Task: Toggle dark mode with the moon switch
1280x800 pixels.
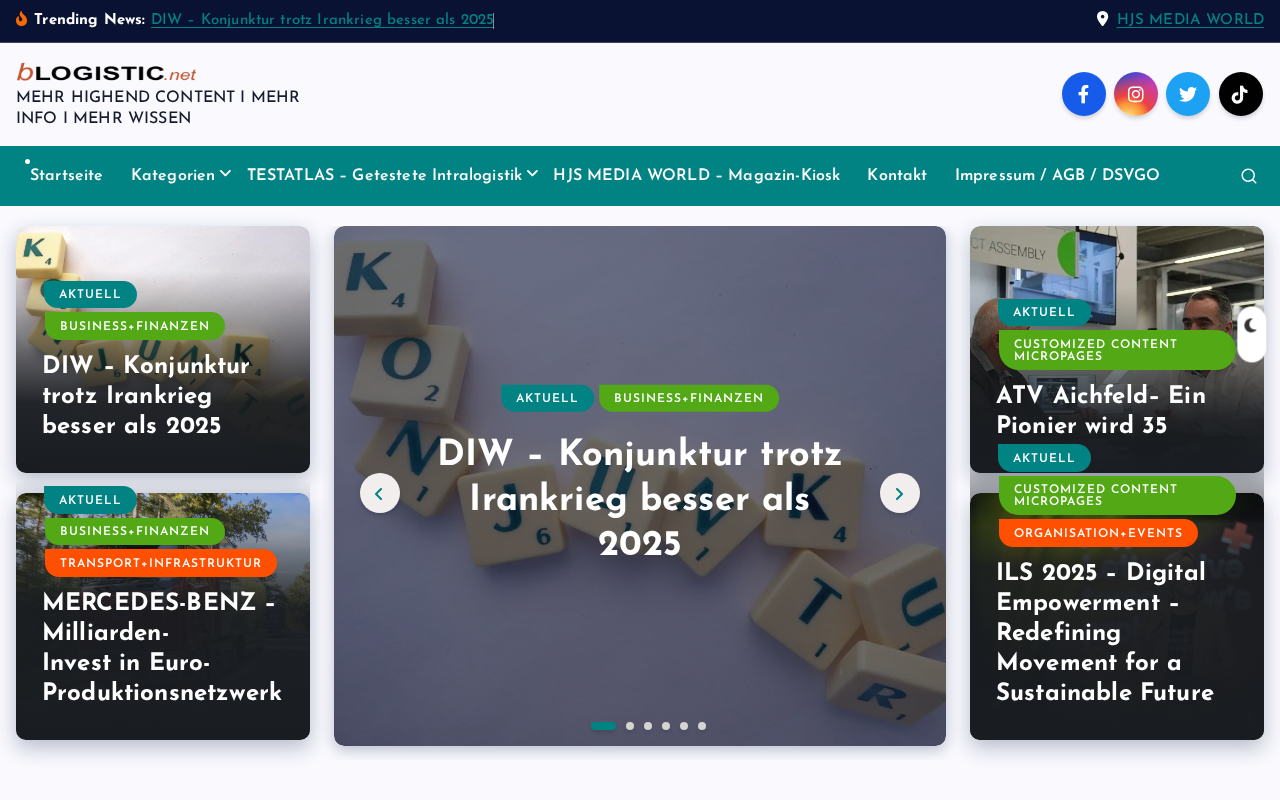Action: [1251, 334]
